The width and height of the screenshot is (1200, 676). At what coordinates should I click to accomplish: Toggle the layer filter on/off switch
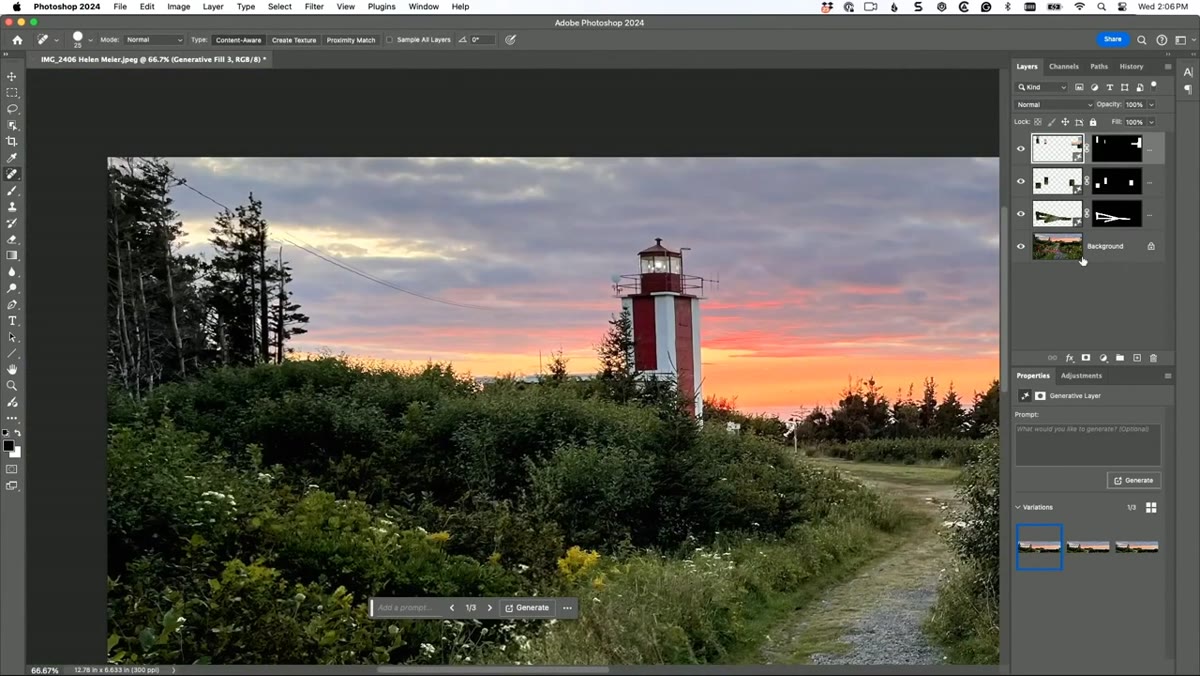1154,86
